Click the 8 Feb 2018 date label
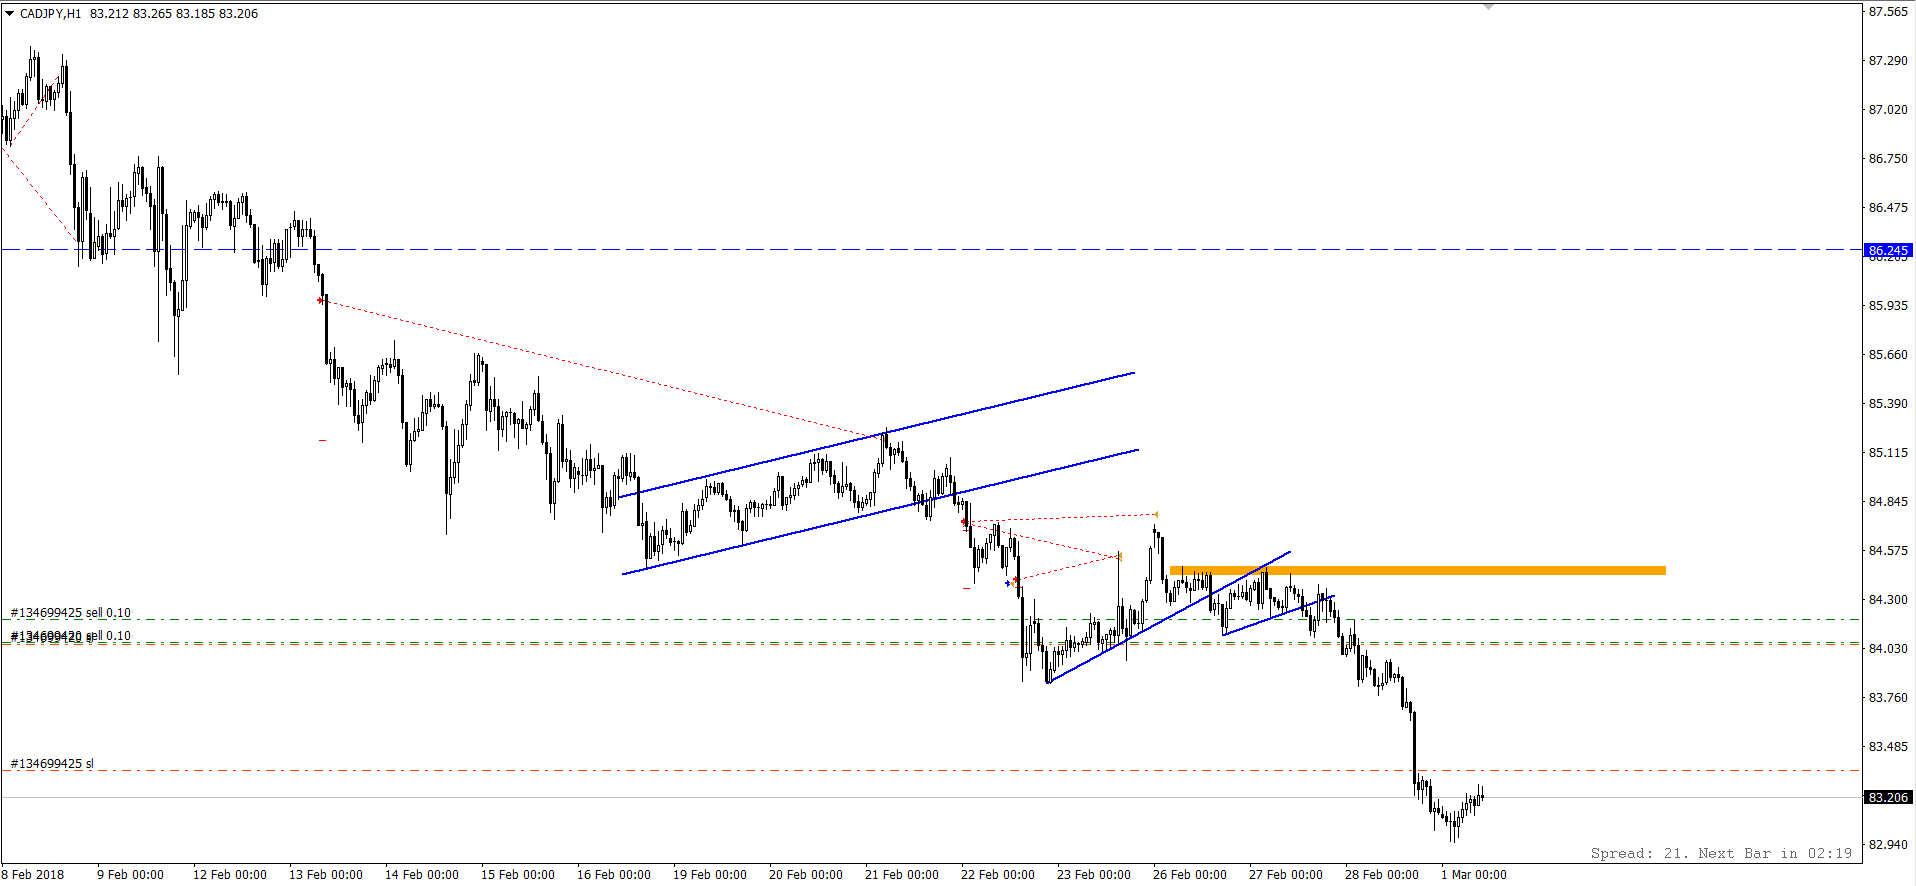Viewport: 1916px width, 886px height. click(x=33, y=875)
